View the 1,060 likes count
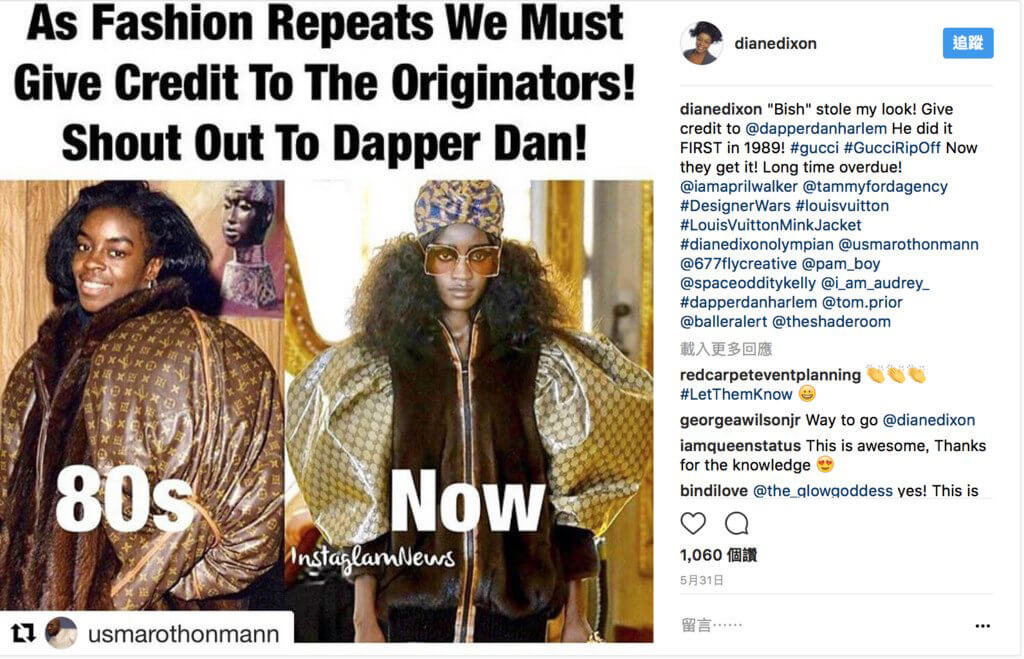 click(x=718, y=555)
